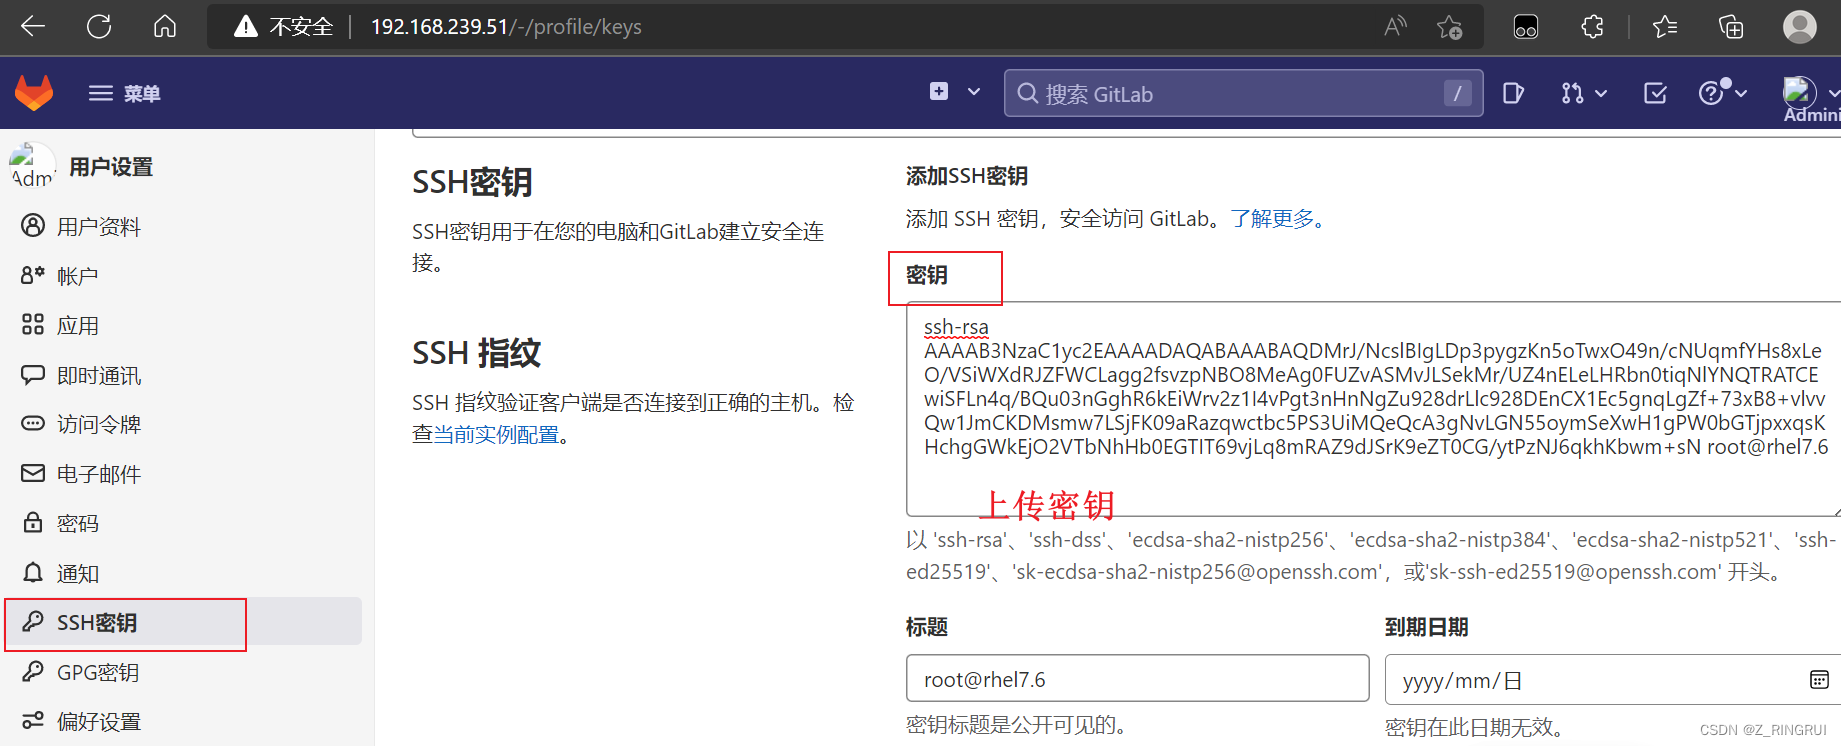Click the 到期日期 date field
The image size is (1841, 746).
(x=1612, y=680)
